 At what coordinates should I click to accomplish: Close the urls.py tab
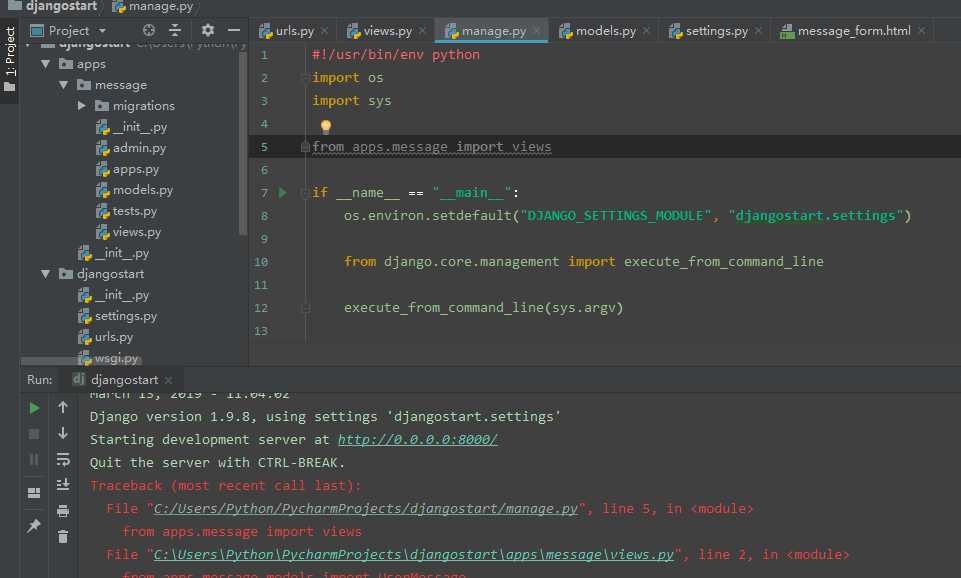(324, 31)
